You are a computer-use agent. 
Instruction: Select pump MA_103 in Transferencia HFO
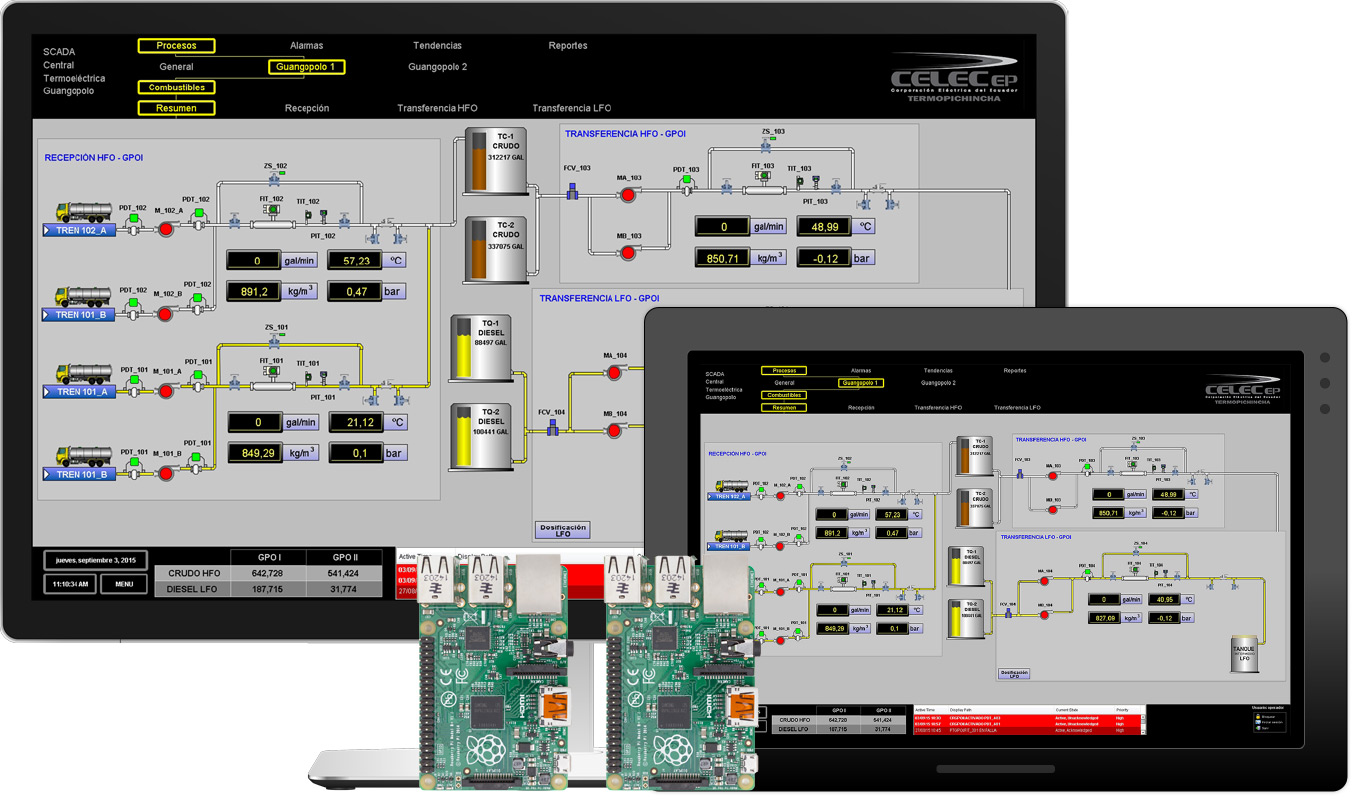(x=627, y=194)
